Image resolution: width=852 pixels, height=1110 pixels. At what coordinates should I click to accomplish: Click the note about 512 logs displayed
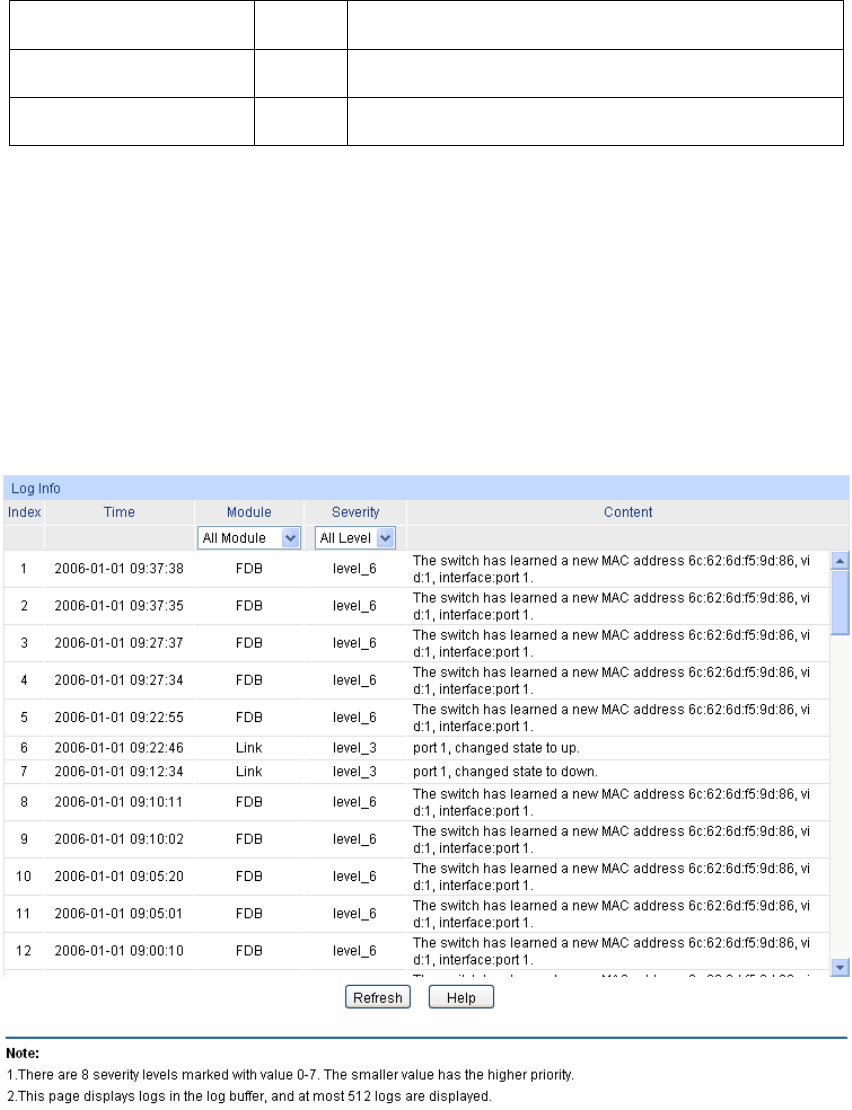click(x=248, y=1096)
